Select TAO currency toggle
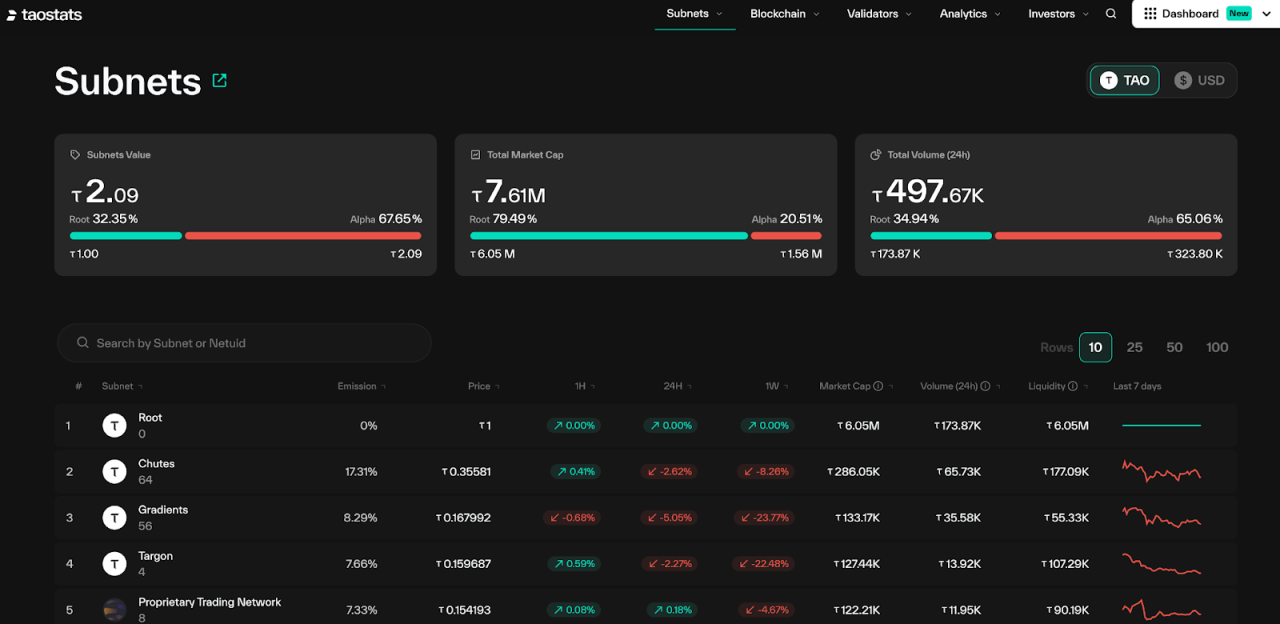The height and width of the screenshot is (624, 1280). (x=1125, y=80)
